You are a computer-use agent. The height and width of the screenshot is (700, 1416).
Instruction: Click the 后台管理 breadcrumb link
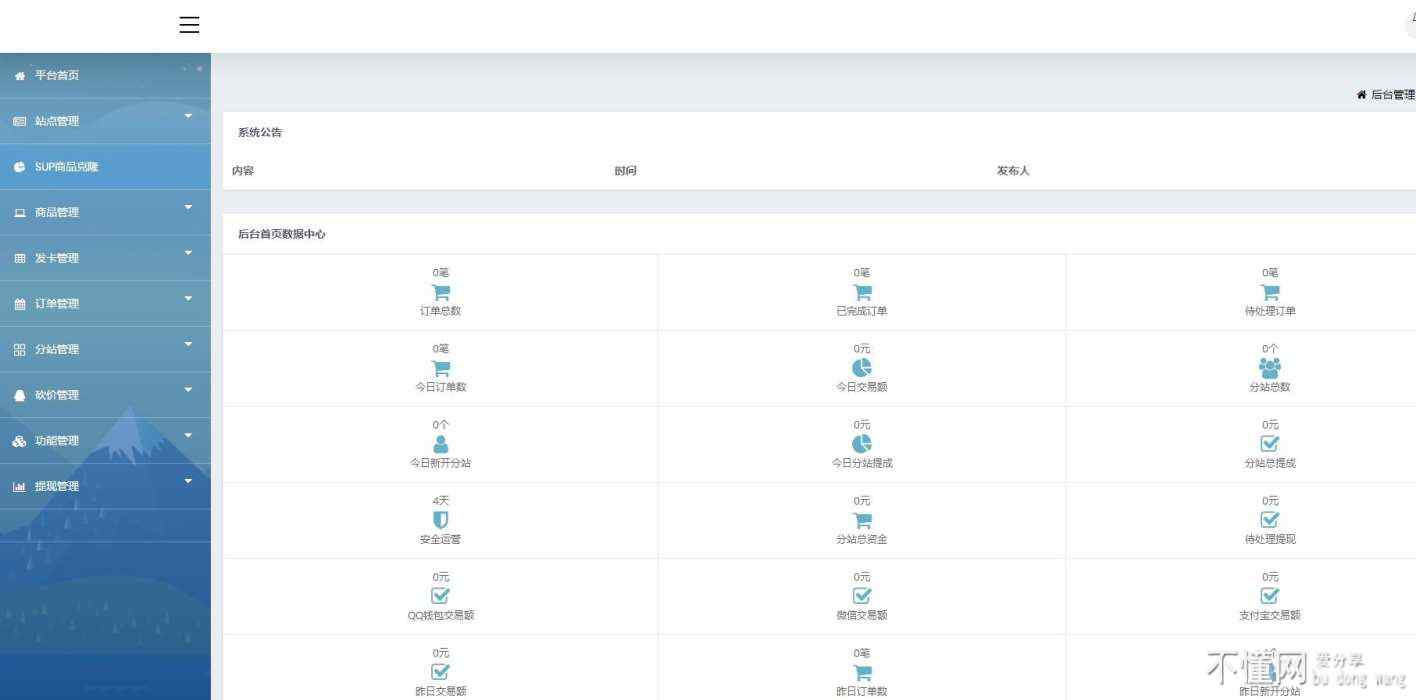tap(1392, 95)
